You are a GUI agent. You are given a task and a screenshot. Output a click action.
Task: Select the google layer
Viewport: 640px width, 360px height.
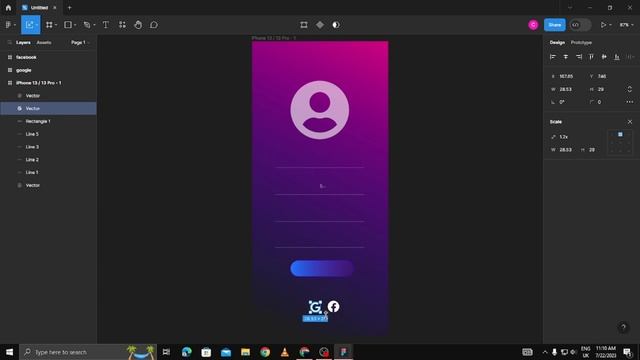point(48,70)
